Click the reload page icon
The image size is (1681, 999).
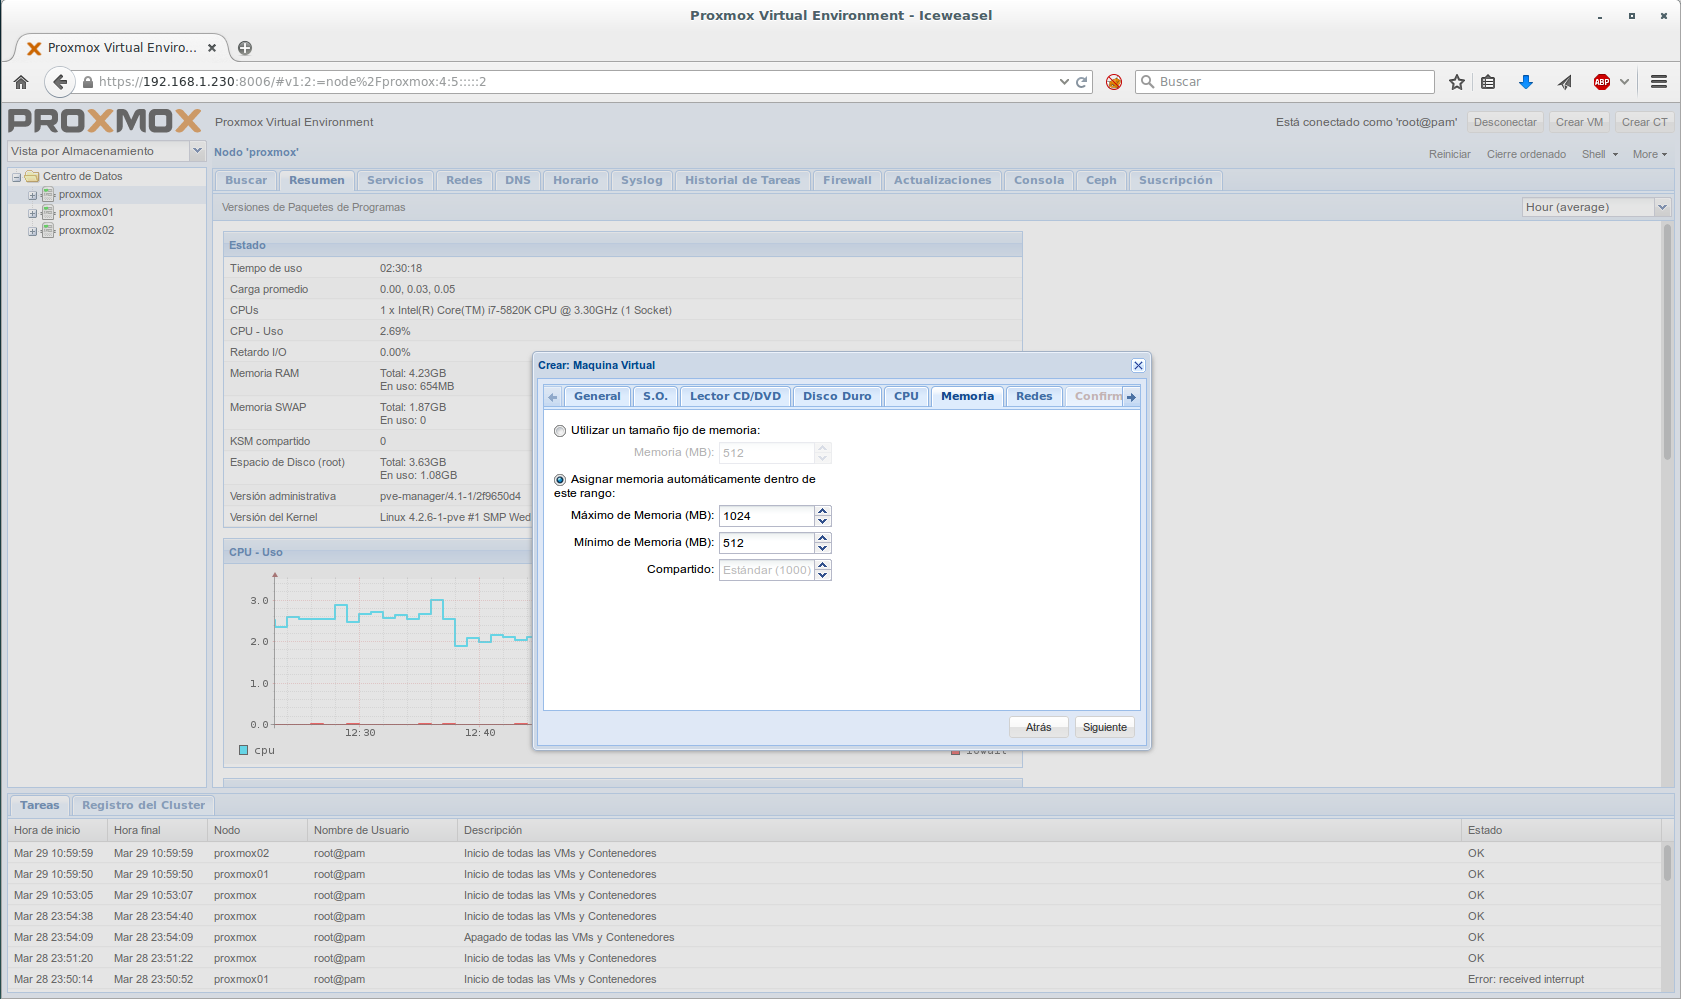(1081, 82)
